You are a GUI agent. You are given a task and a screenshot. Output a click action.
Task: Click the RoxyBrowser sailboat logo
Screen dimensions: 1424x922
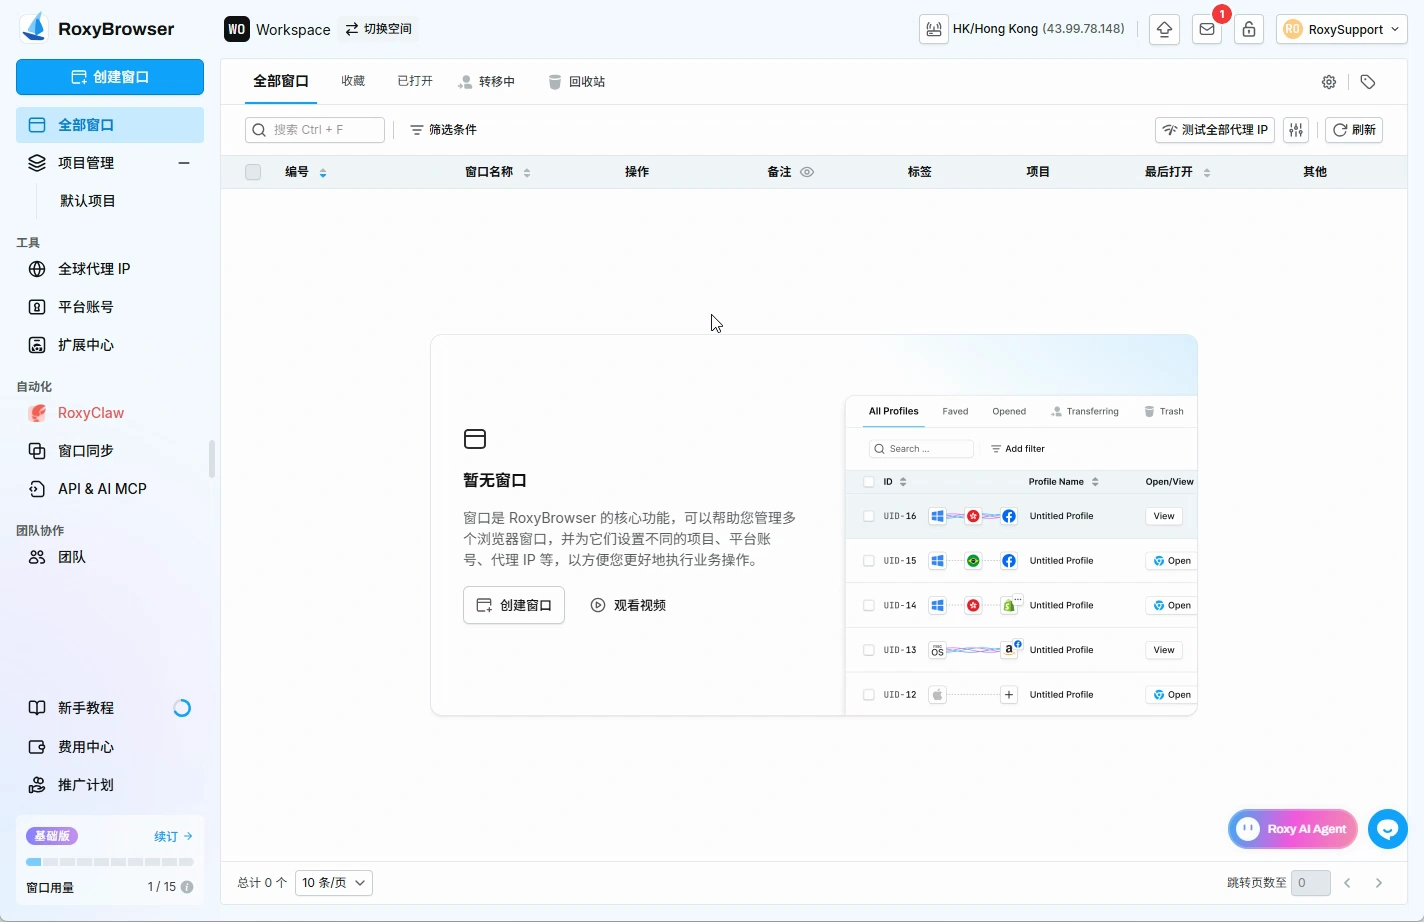pyautogui.click(x=34, y=28)
